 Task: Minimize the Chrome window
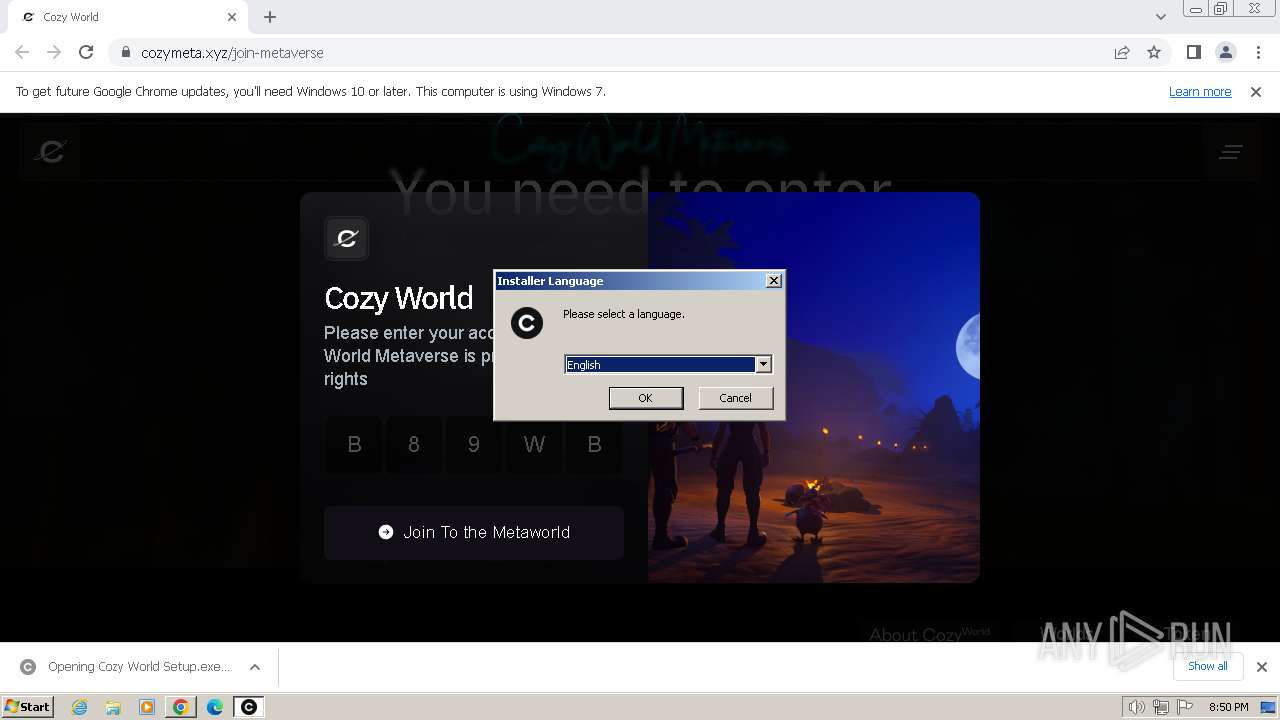click(1195, 9)
